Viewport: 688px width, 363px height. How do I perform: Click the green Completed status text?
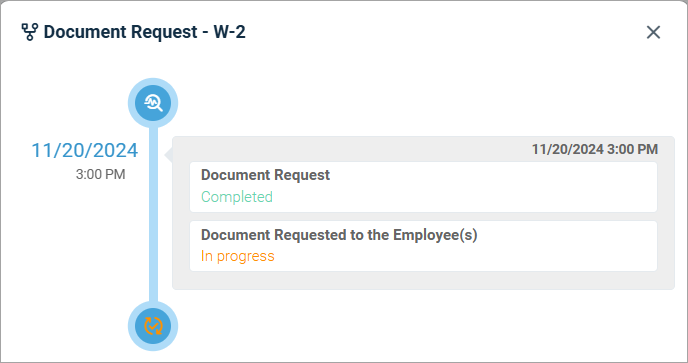[x=237, y=197]
